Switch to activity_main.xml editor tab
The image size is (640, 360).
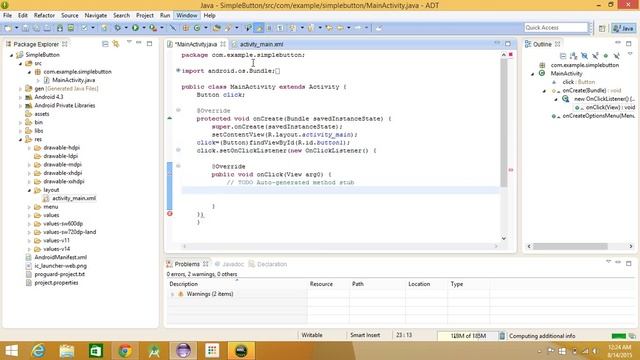(261, 44)
